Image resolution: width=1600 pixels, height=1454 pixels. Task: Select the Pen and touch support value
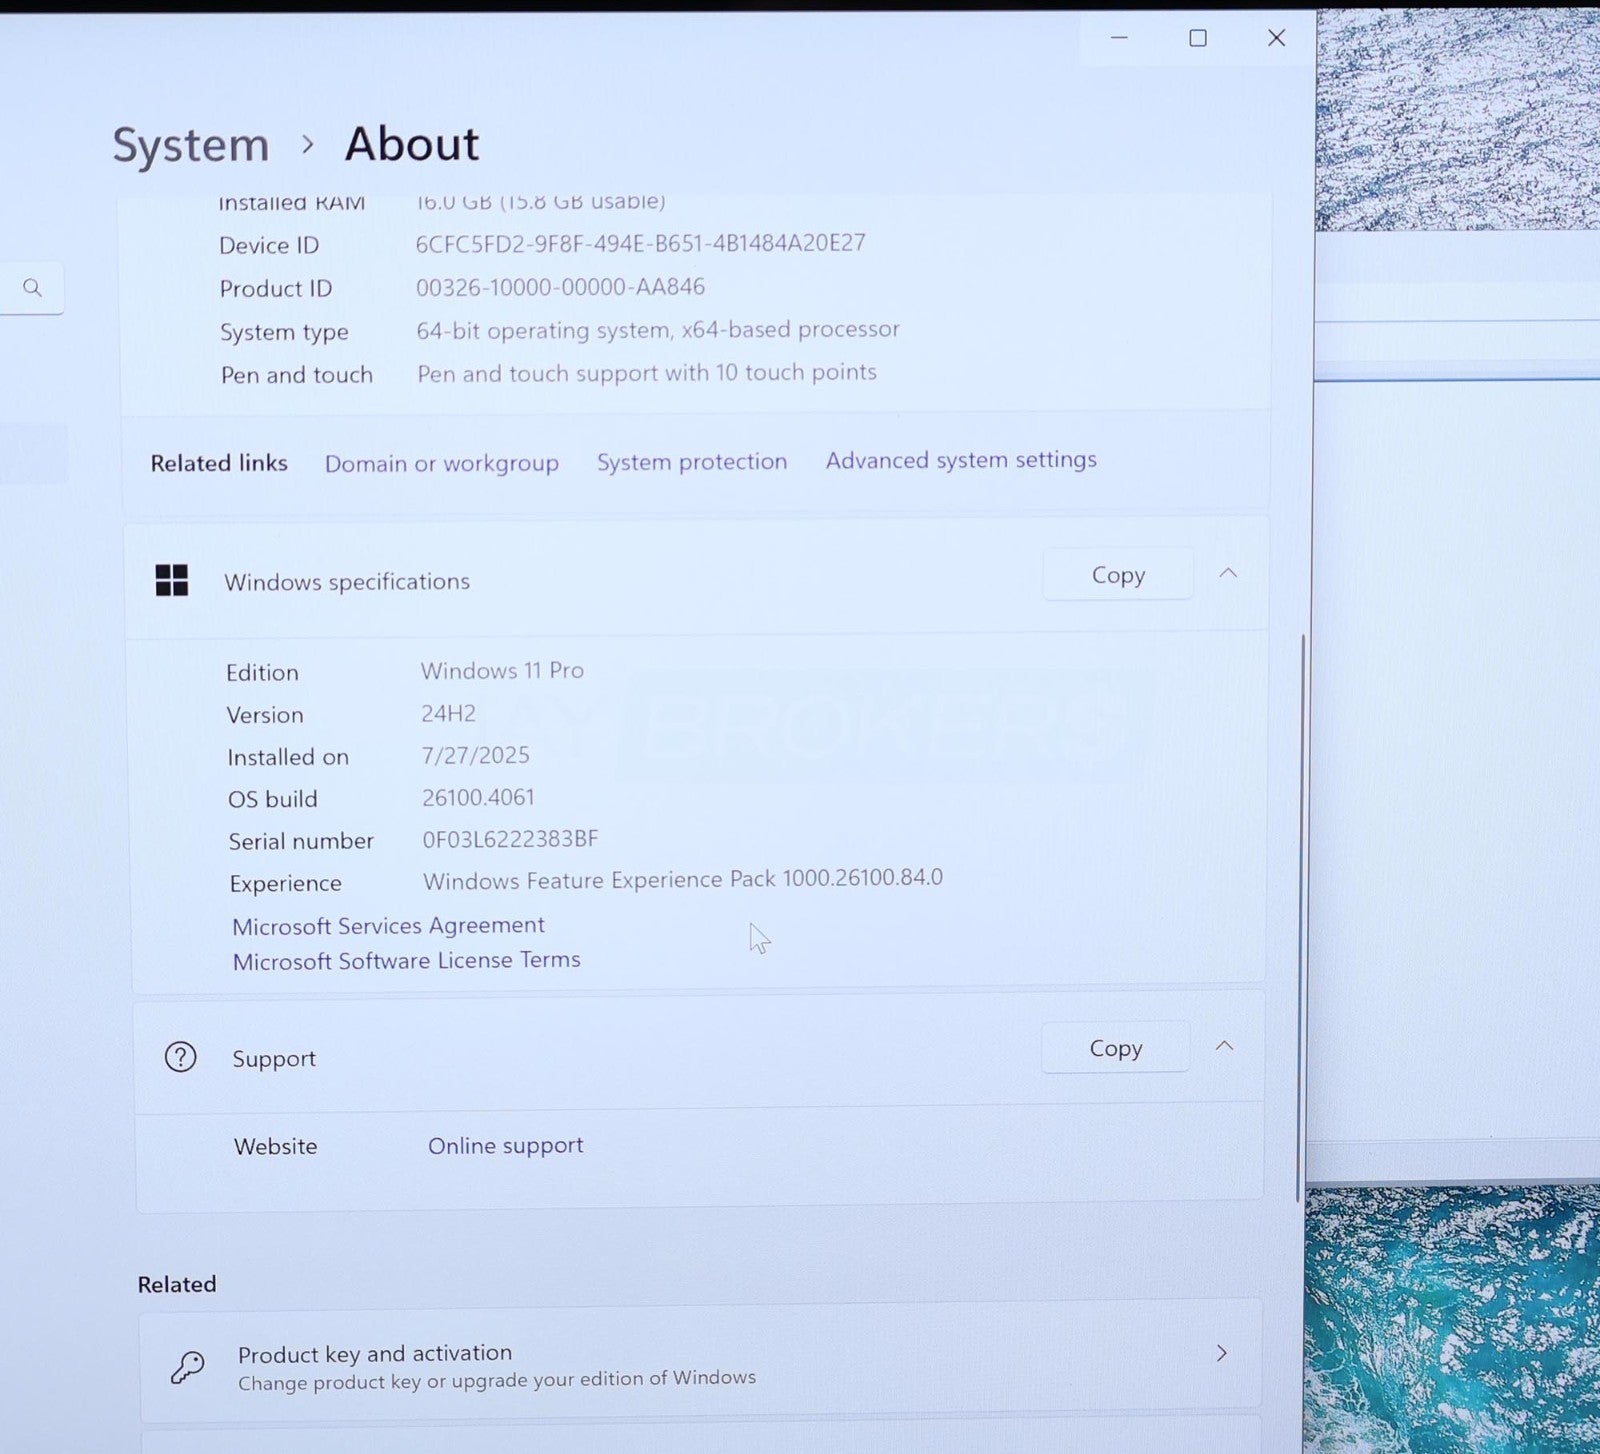click(x=647, y=372)
